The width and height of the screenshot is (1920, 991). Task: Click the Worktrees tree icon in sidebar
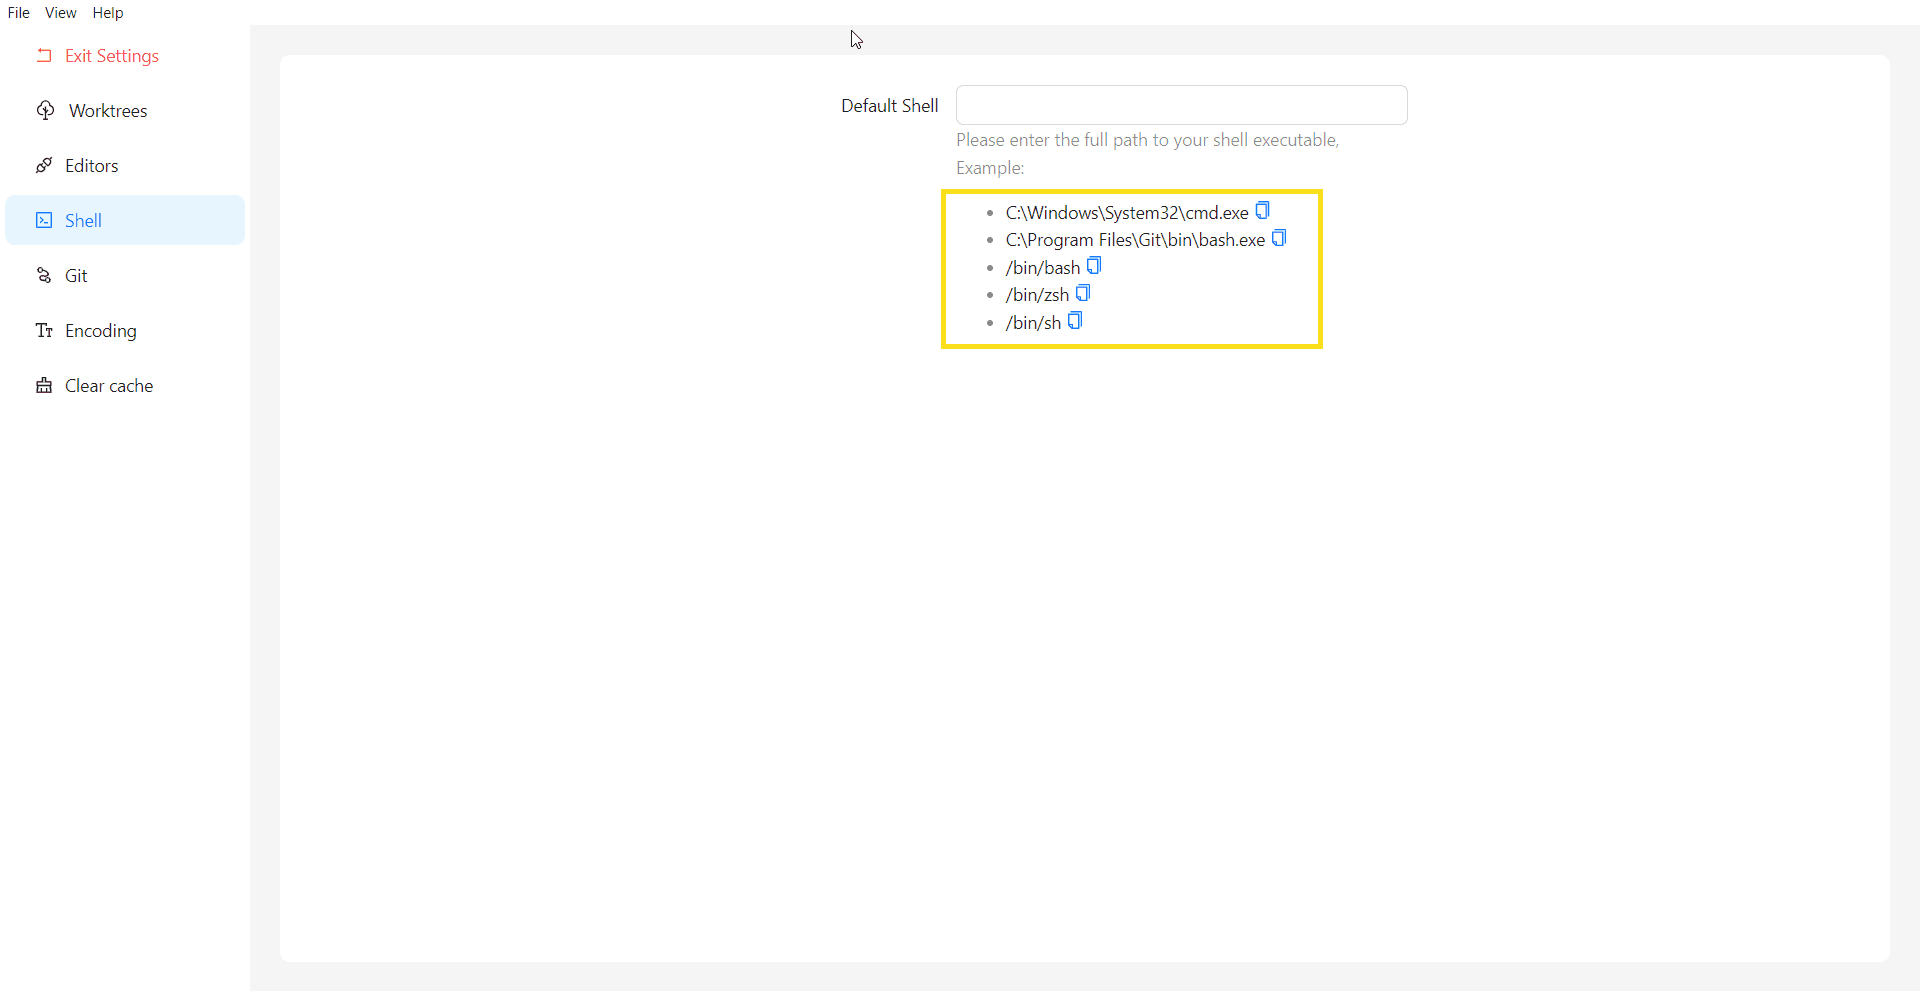pyautogui.click(x=45, y=110)
